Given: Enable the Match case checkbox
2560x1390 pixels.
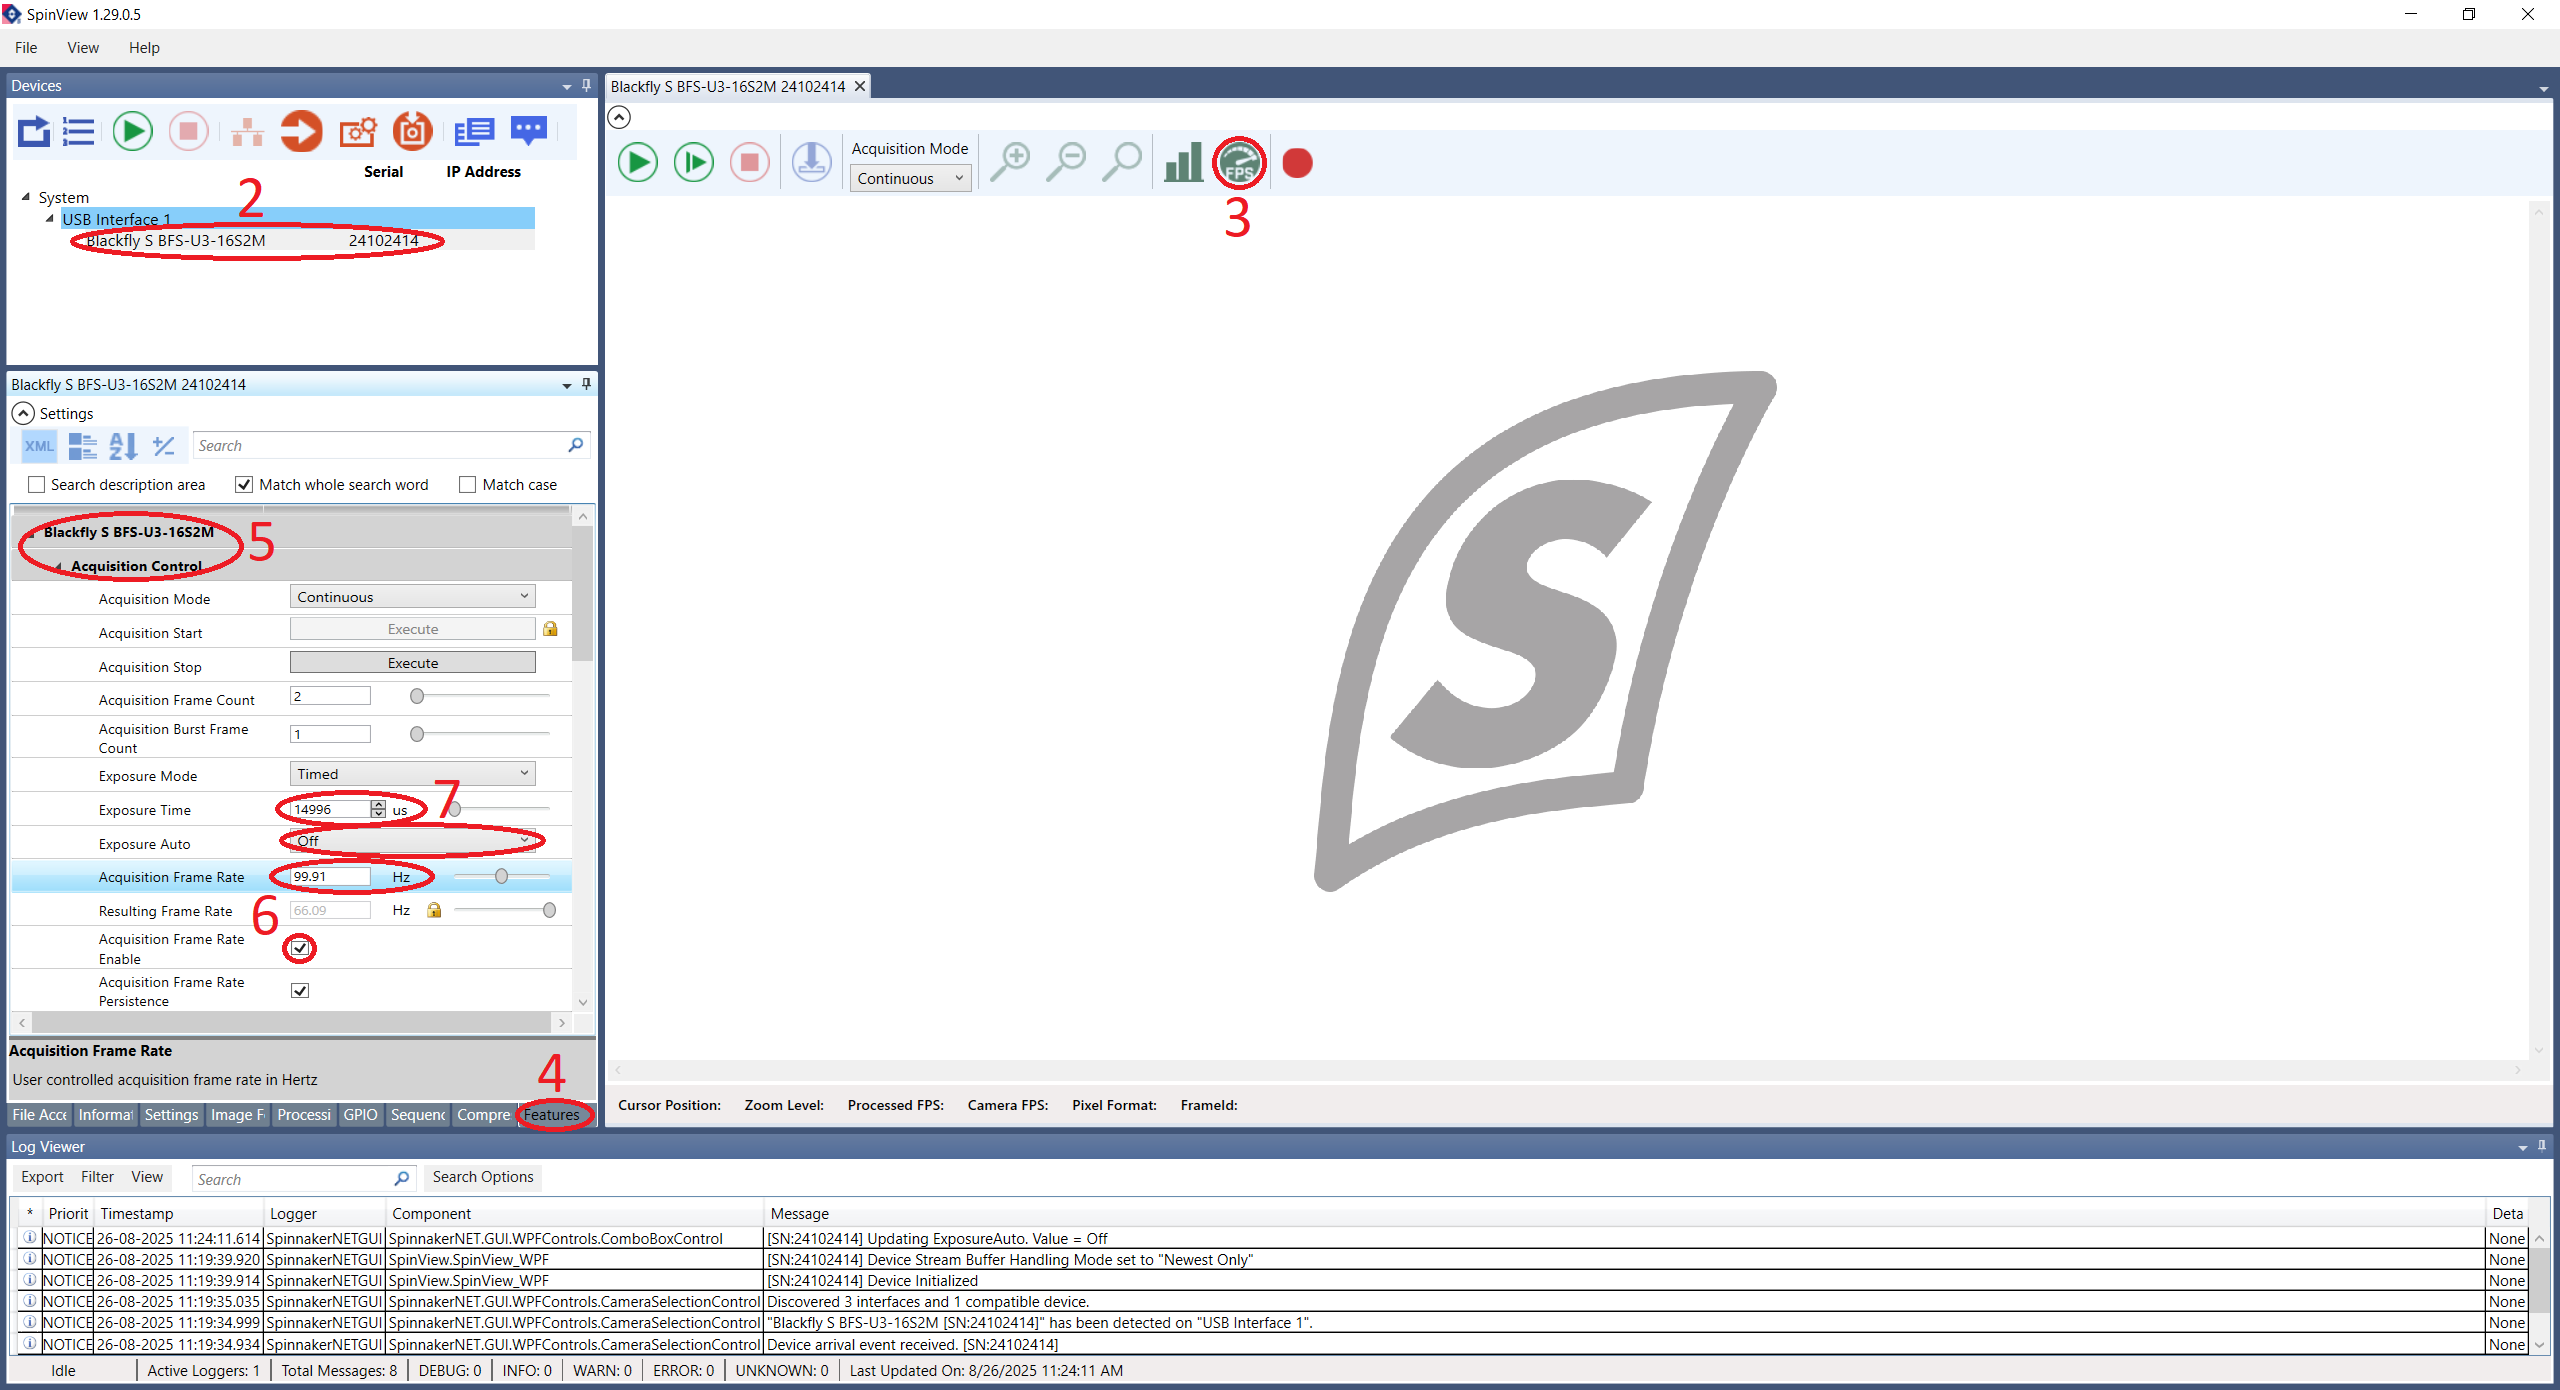Looking at the screenshot, I should pos(467,485).
